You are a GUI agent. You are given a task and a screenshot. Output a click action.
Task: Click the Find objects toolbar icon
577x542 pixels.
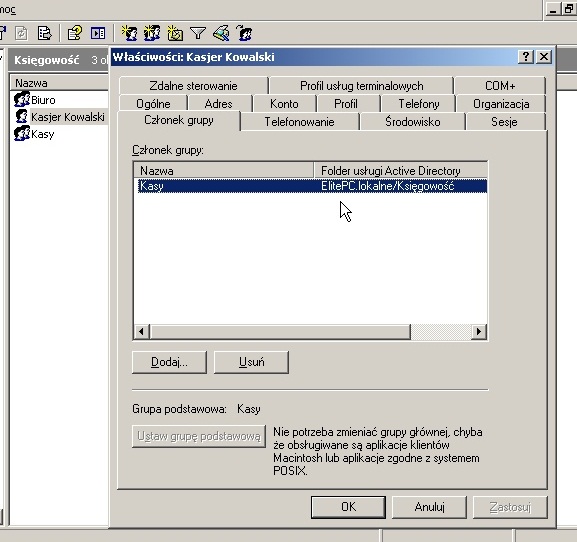point(221,33)
